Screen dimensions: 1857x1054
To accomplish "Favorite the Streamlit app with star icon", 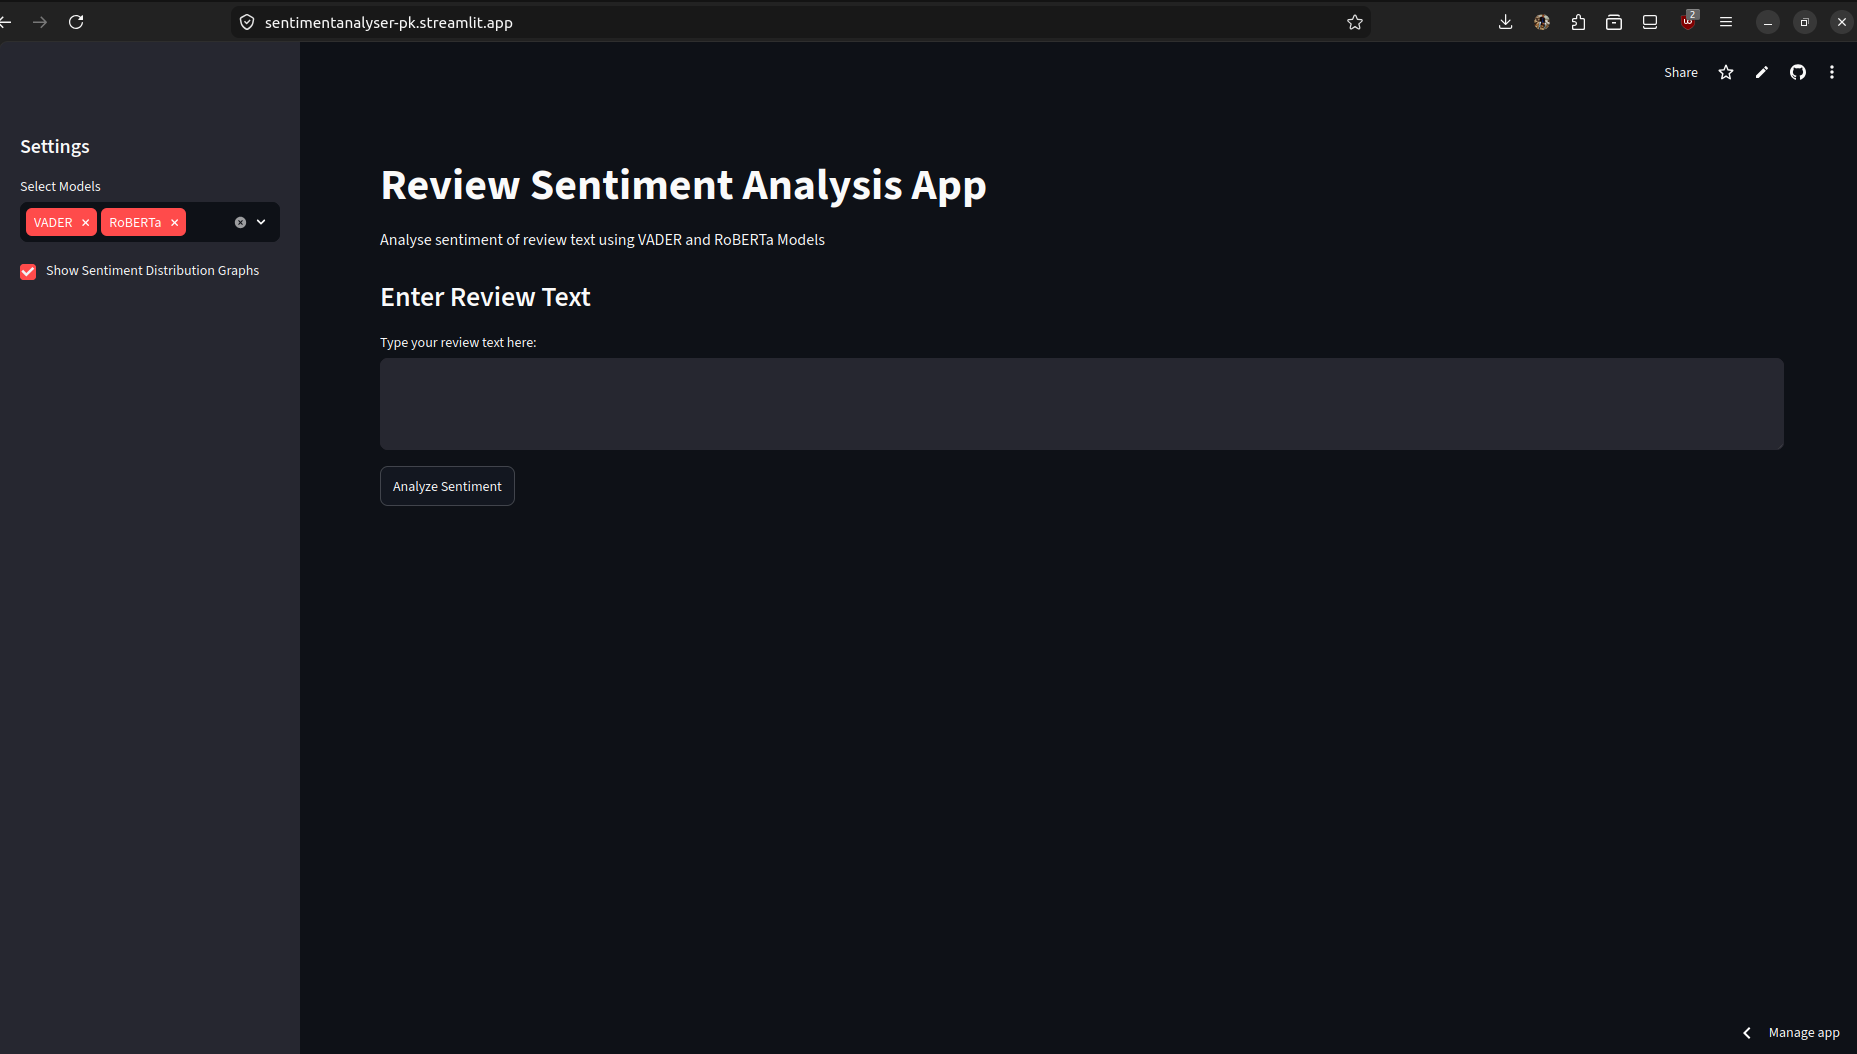I will click(x=1725, y=72).
